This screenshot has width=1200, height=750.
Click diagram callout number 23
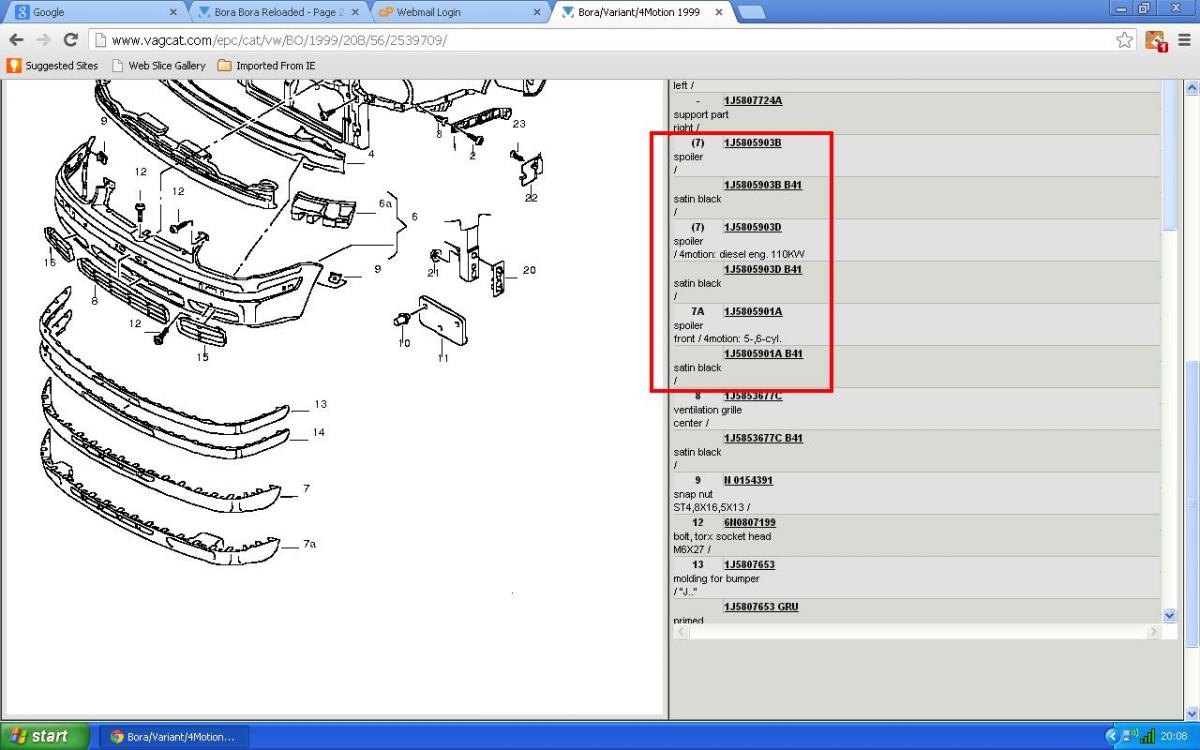click(x=519, y=124)
